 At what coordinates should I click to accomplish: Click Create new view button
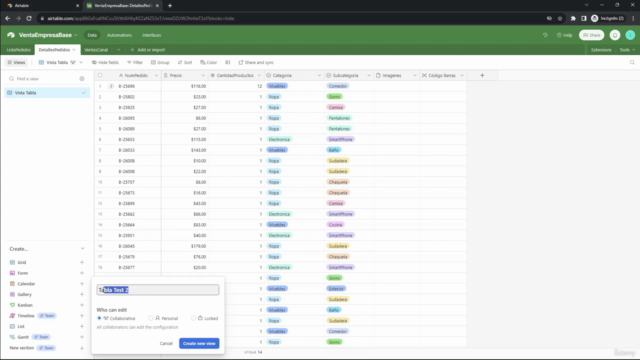pyautogui.click(x=199, y=343)
